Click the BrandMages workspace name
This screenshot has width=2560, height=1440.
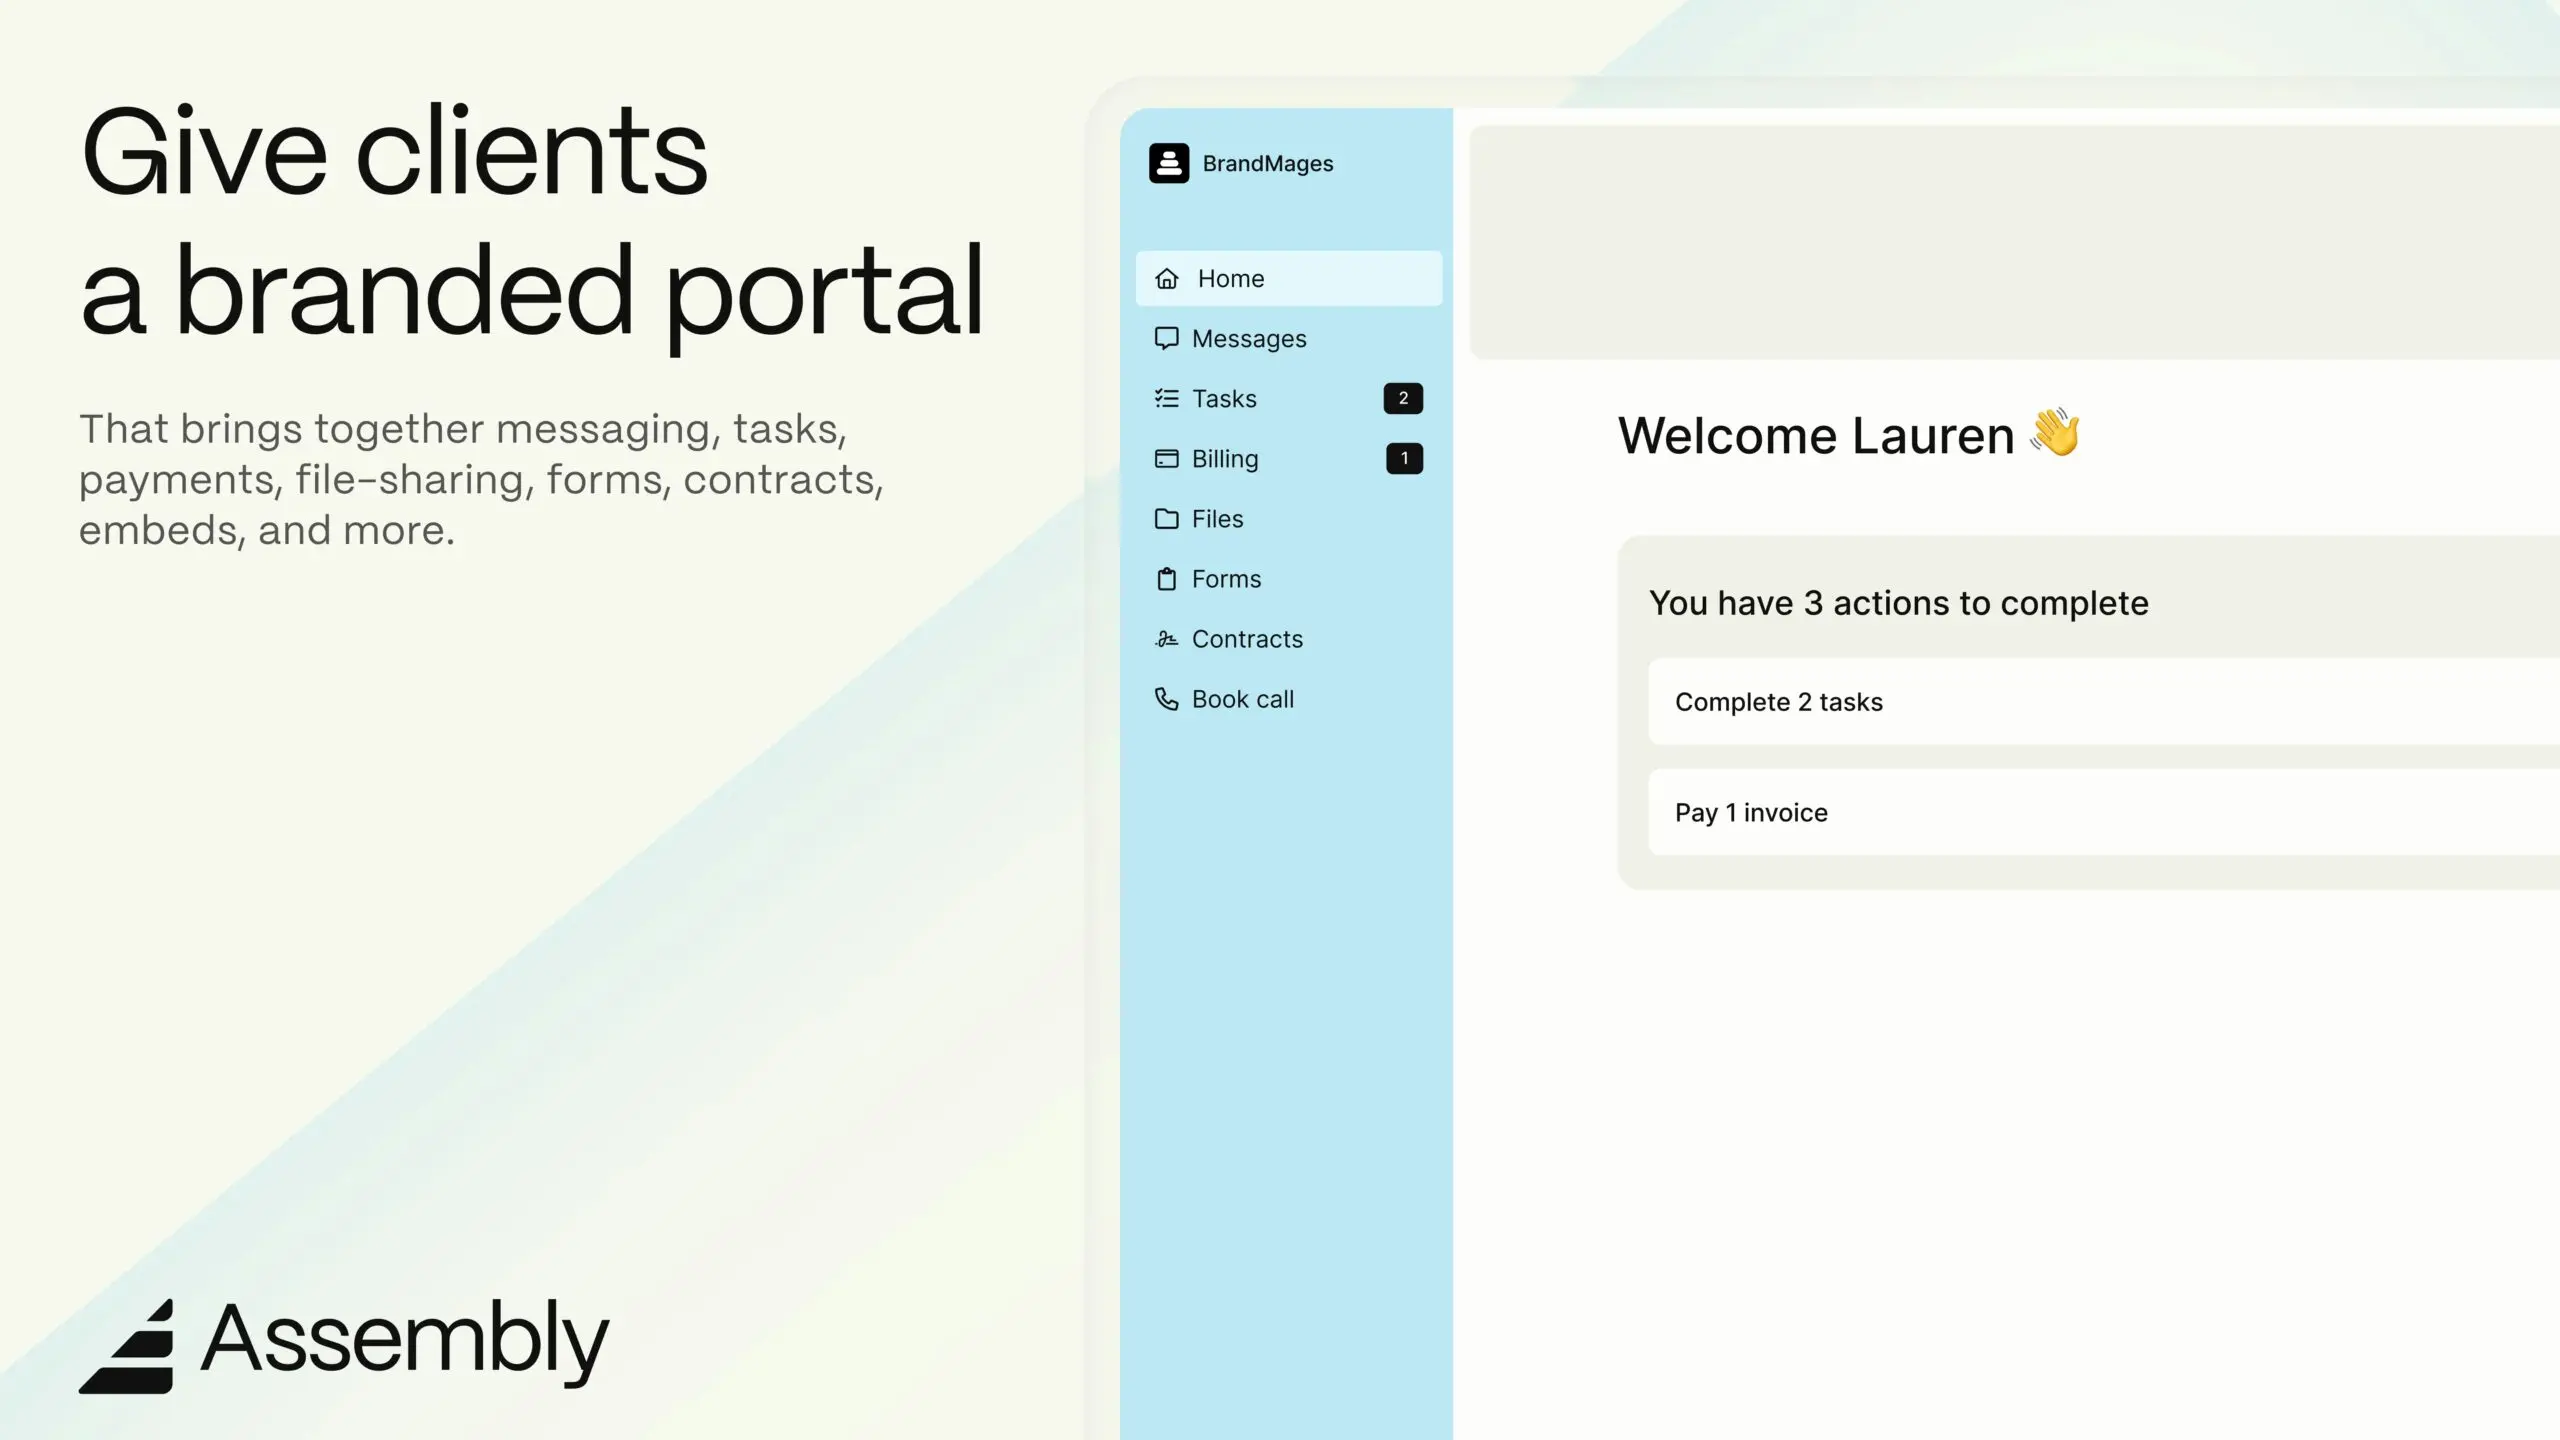(x=1267, y=164)
